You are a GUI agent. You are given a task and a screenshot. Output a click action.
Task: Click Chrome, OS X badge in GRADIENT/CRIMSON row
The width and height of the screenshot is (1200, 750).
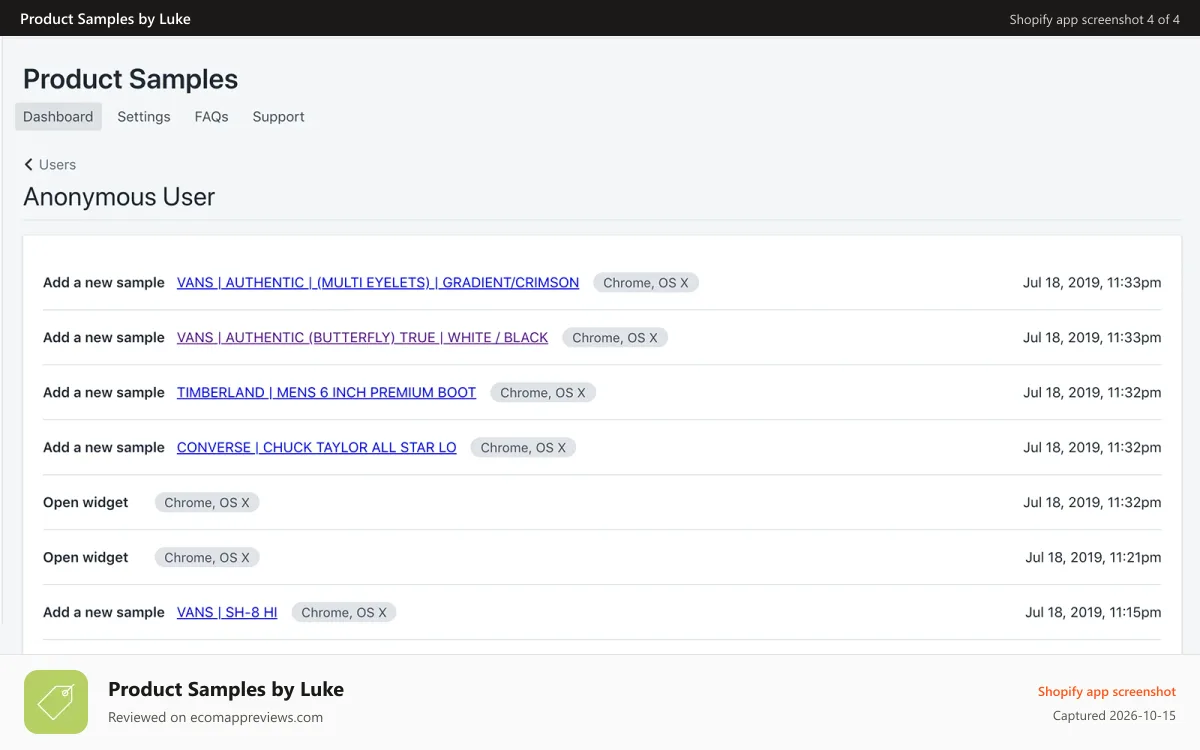point(646,282)
